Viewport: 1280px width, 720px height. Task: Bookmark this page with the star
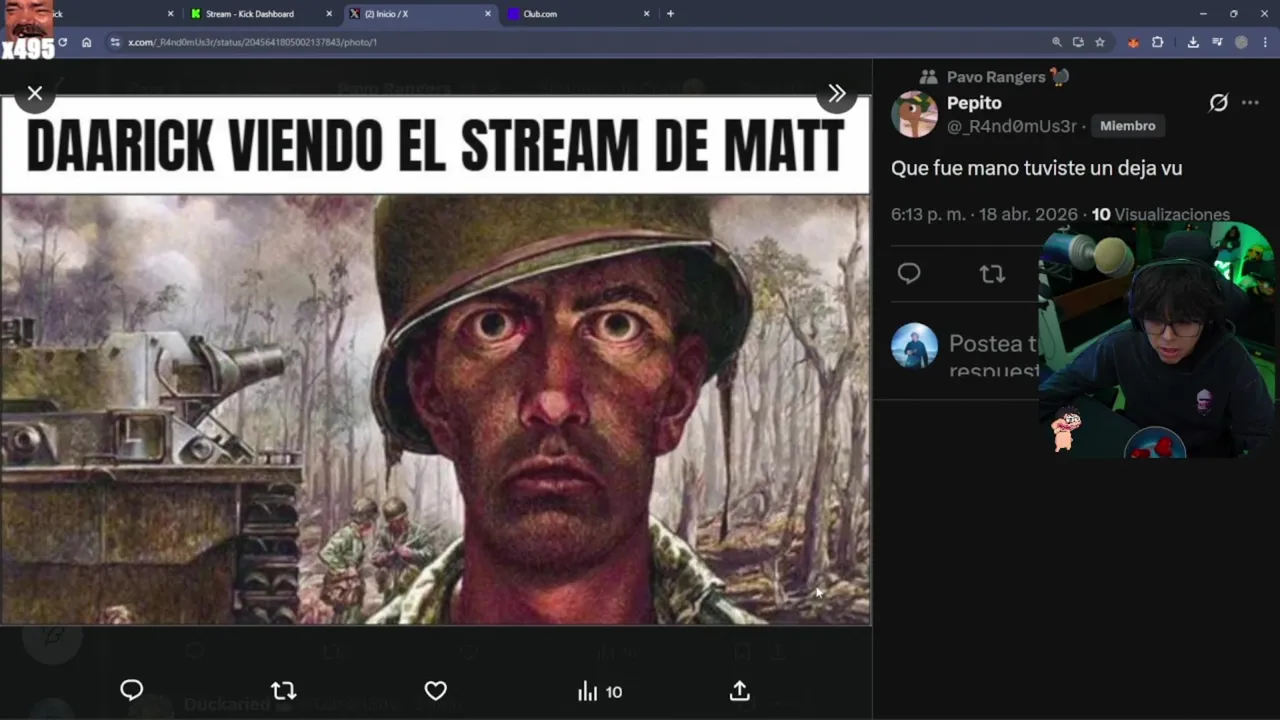[1100, 42]
